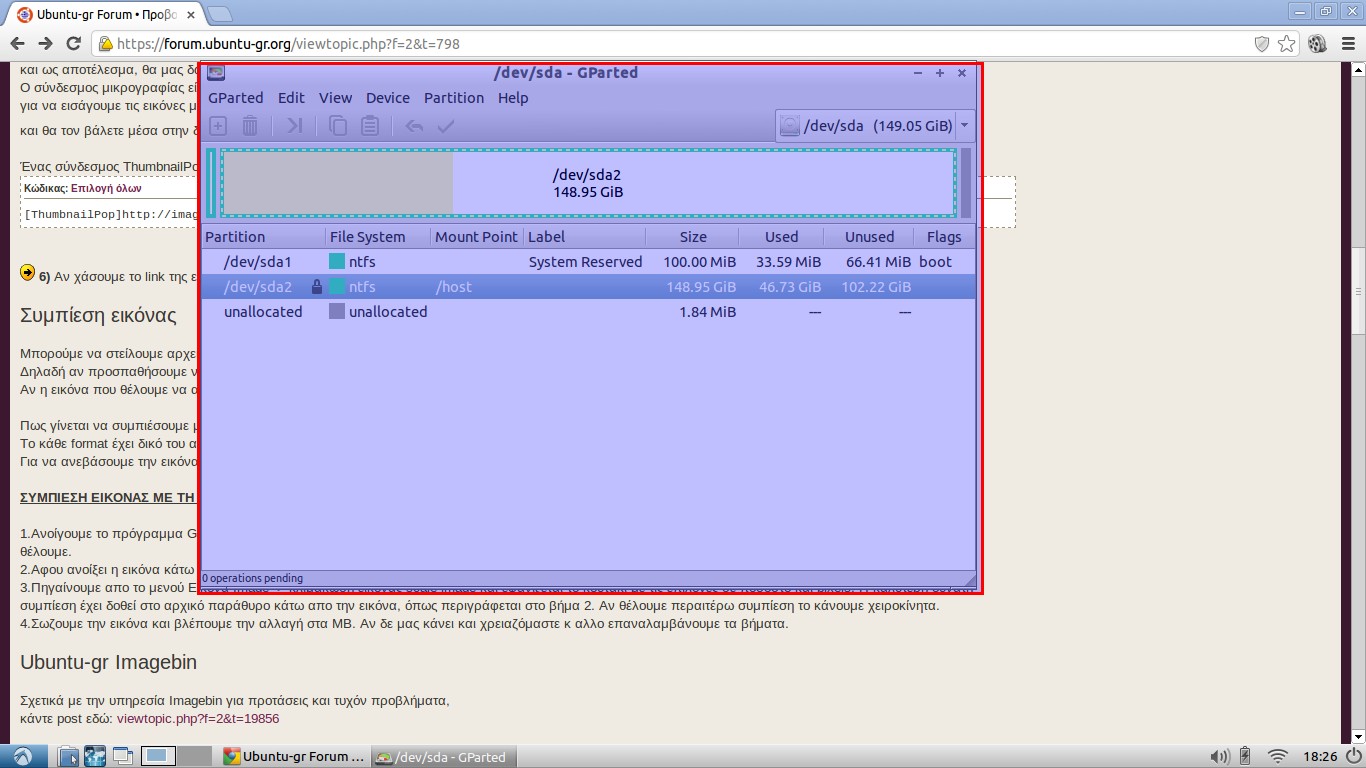Click the Copy partition toolbar icon

pos(338,126)
